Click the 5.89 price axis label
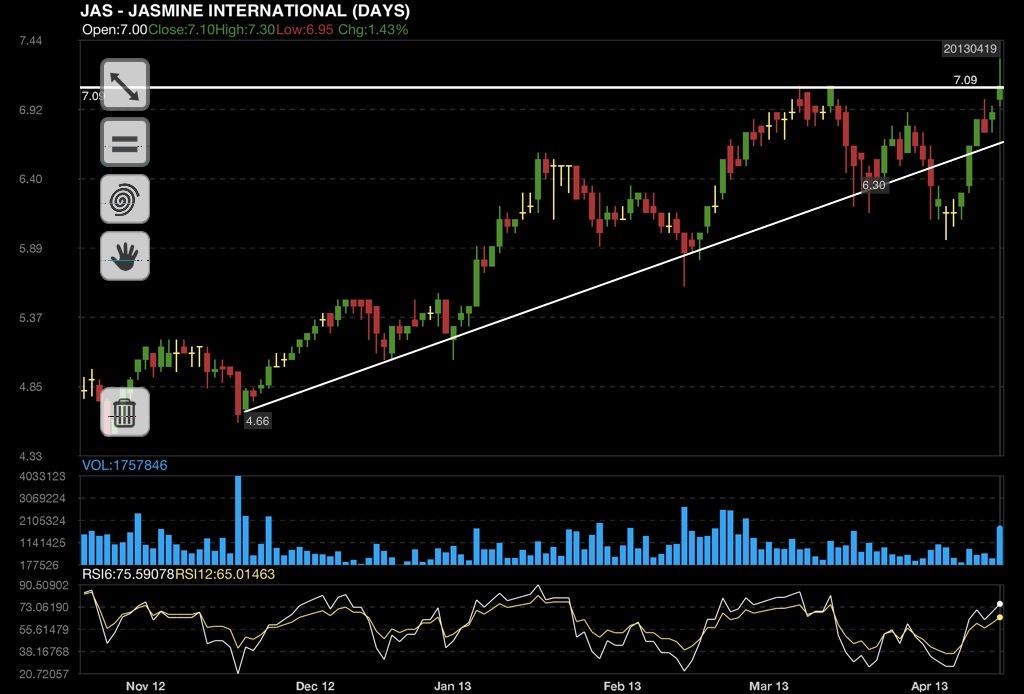Image resolution: width=1024 pixels, height=694 pixels. (x=31, y=248)
